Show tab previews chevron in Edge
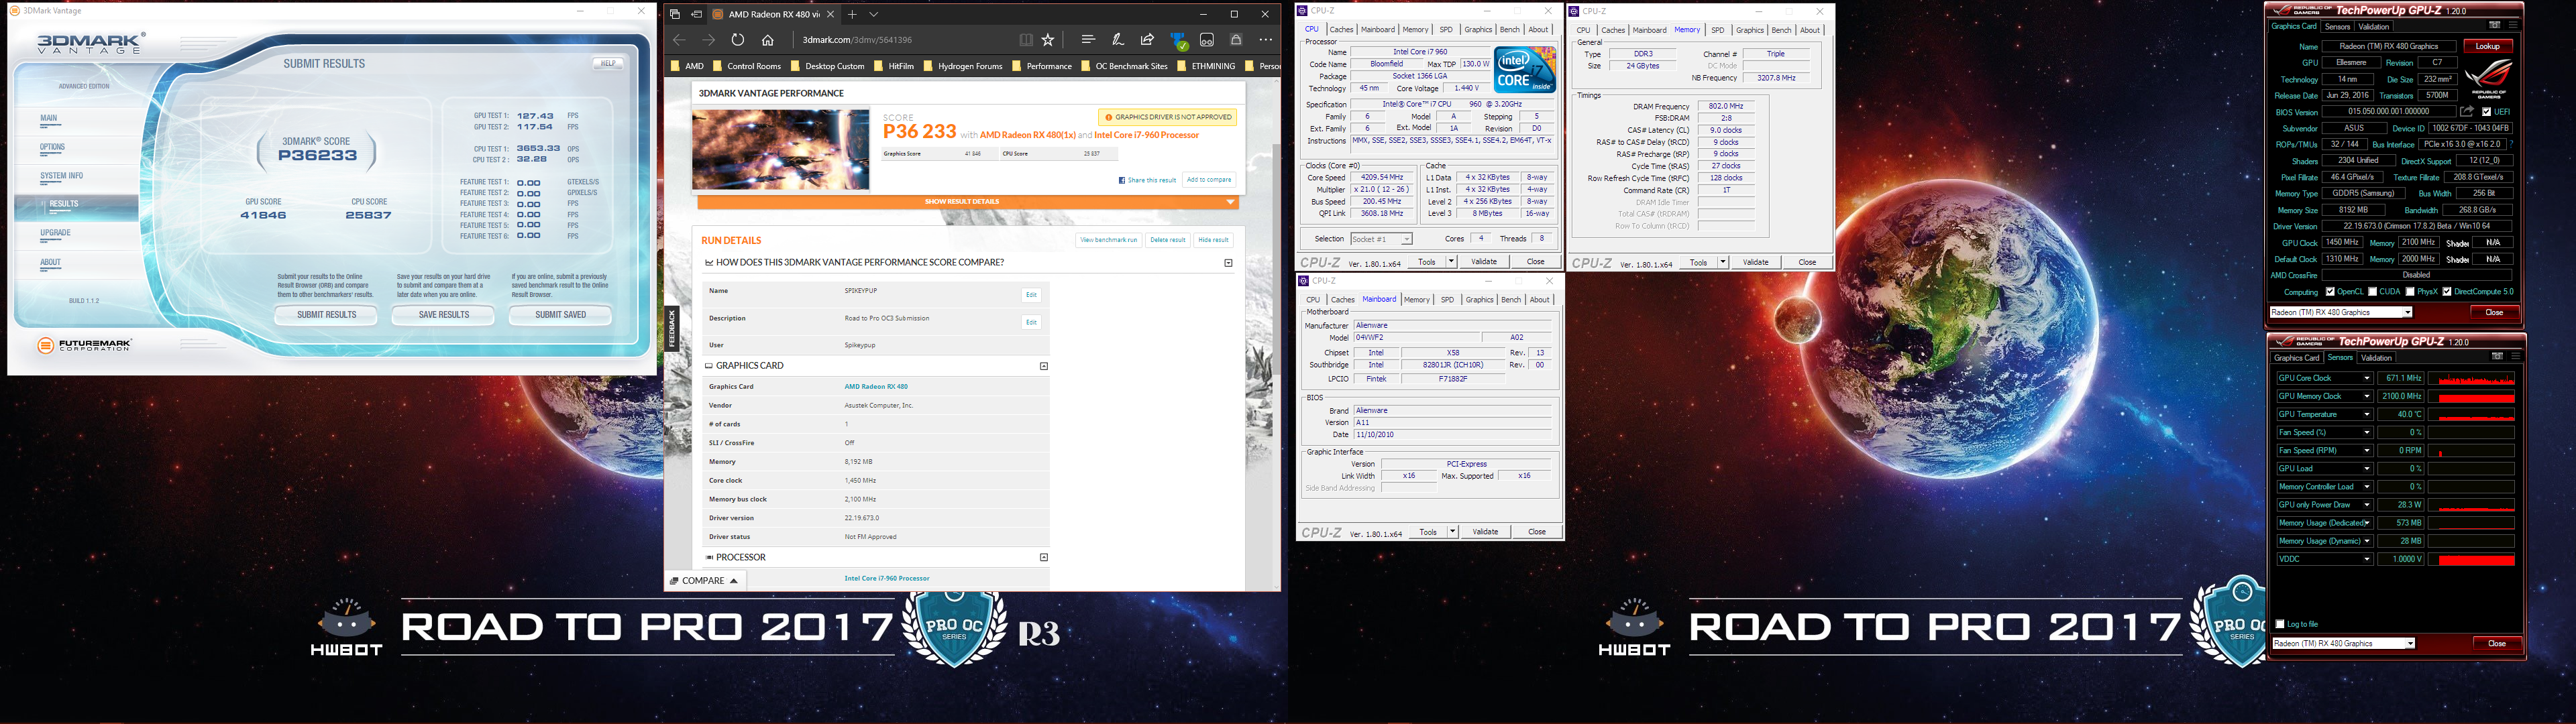The width and height of the screenshot is (2576, 724). tap(874, 14)
